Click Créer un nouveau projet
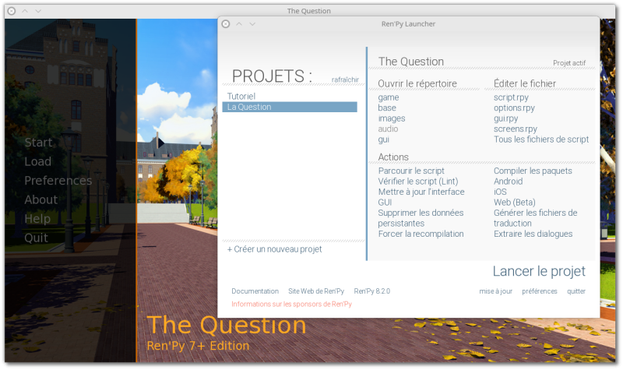 [275, 249]
